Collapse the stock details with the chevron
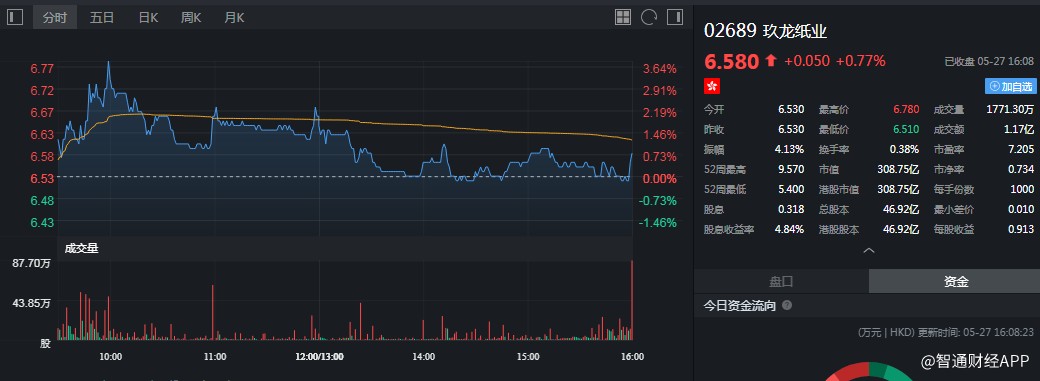 click(868, 250)
